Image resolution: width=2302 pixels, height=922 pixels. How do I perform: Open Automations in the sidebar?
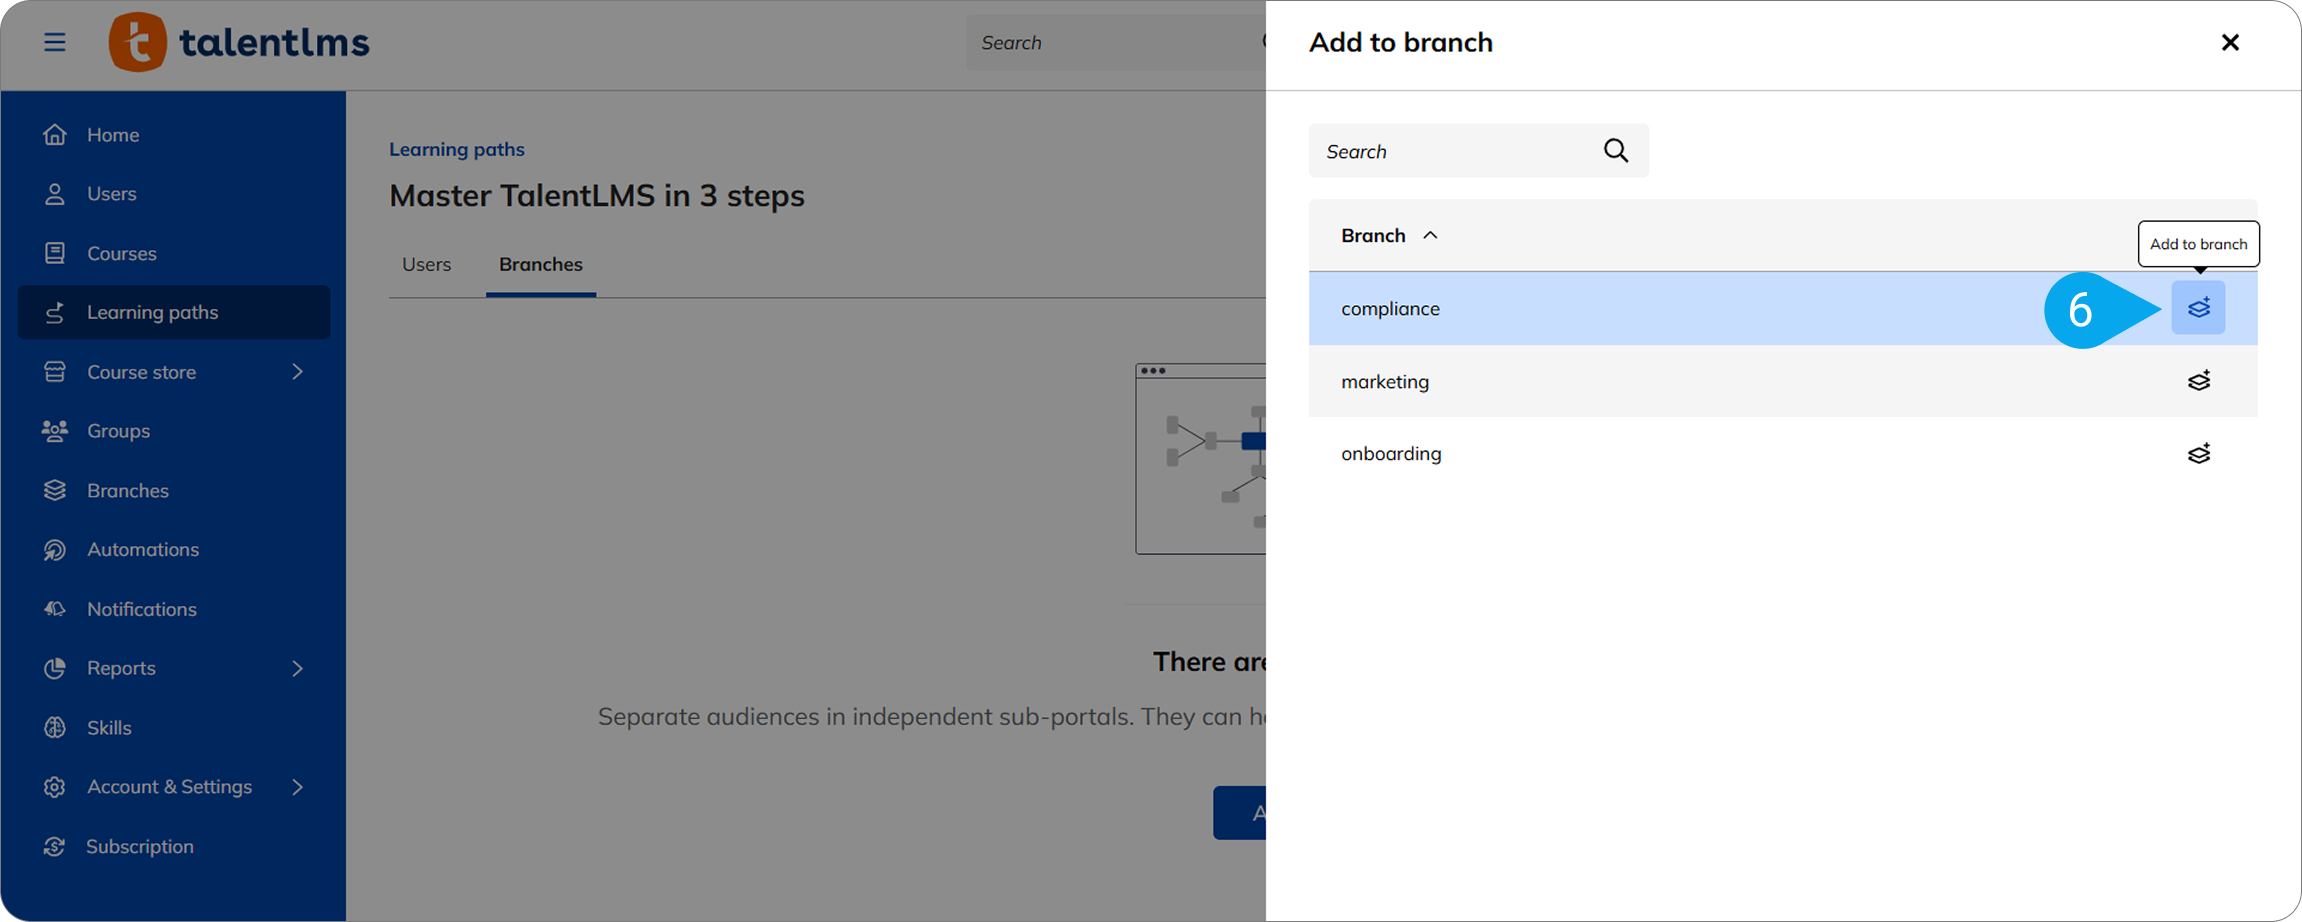point(142,549)
